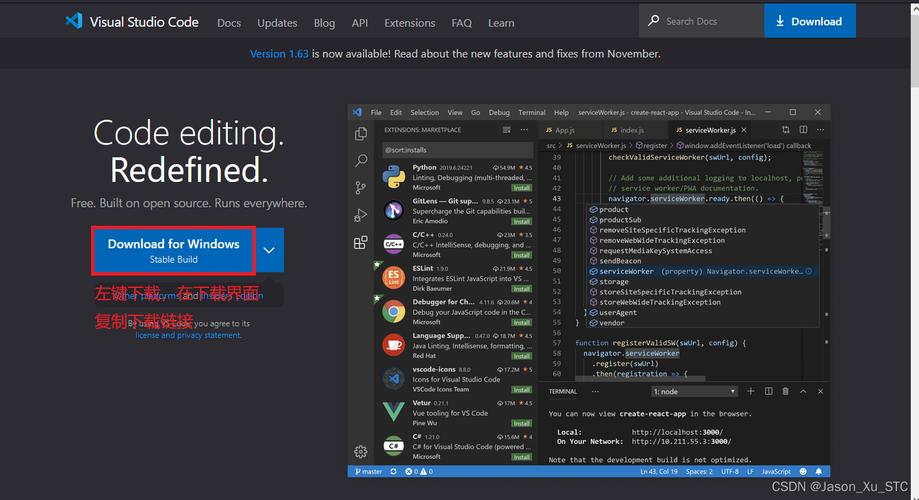Click the master branch status bar item
This screenshot has height=500, width=919.
(368, 471)
